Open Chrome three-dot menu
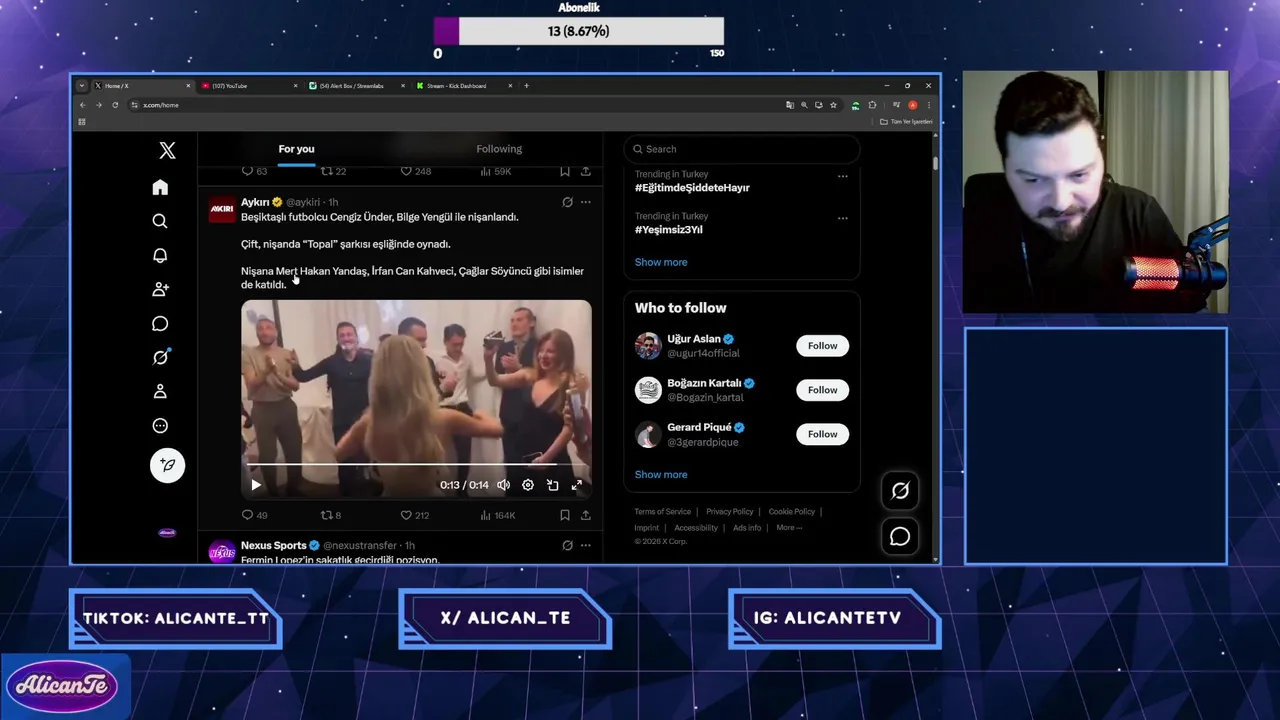Viewport: 1280px width, 720px height. (x=928, y=105)
